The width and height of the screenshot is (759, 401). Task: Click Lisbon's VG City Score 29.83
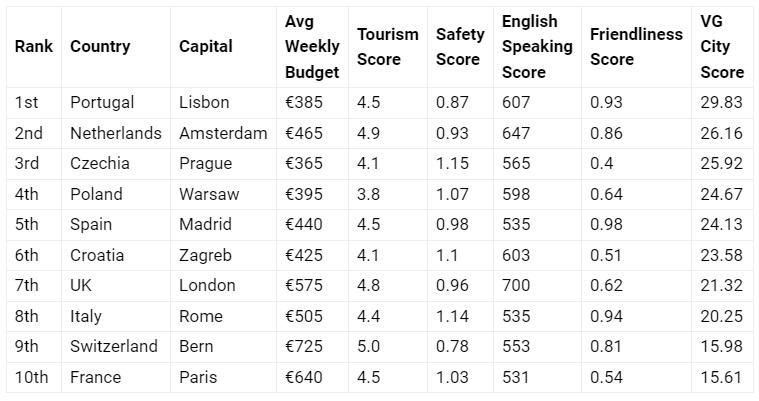(721, 102)
